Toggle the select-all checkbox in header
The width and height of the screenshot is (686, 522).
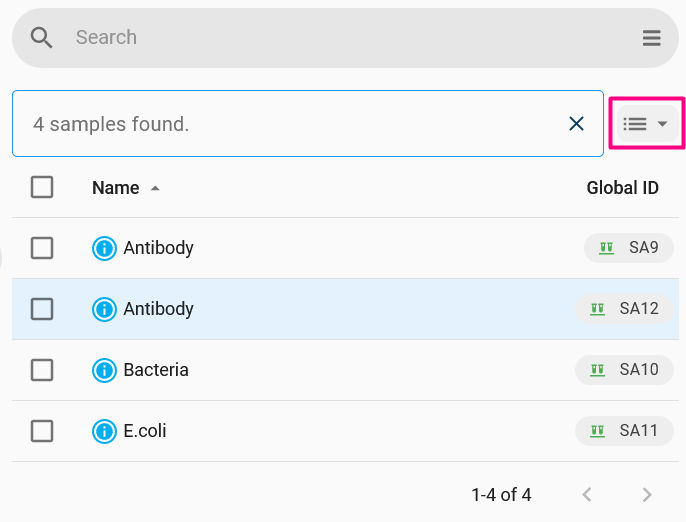pyautogui.click(x=42, y=187)
